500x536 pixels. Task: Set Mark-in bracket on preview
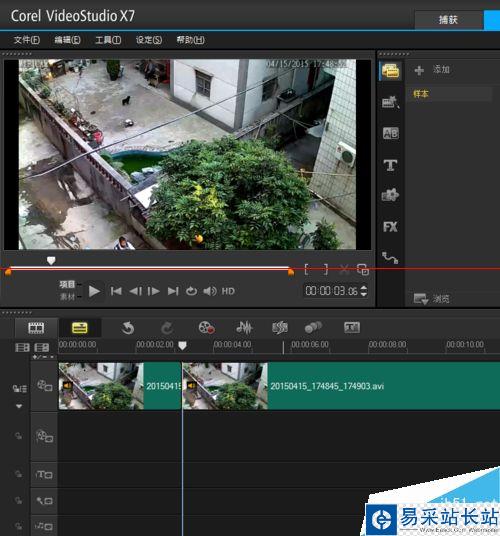(307, 269)
